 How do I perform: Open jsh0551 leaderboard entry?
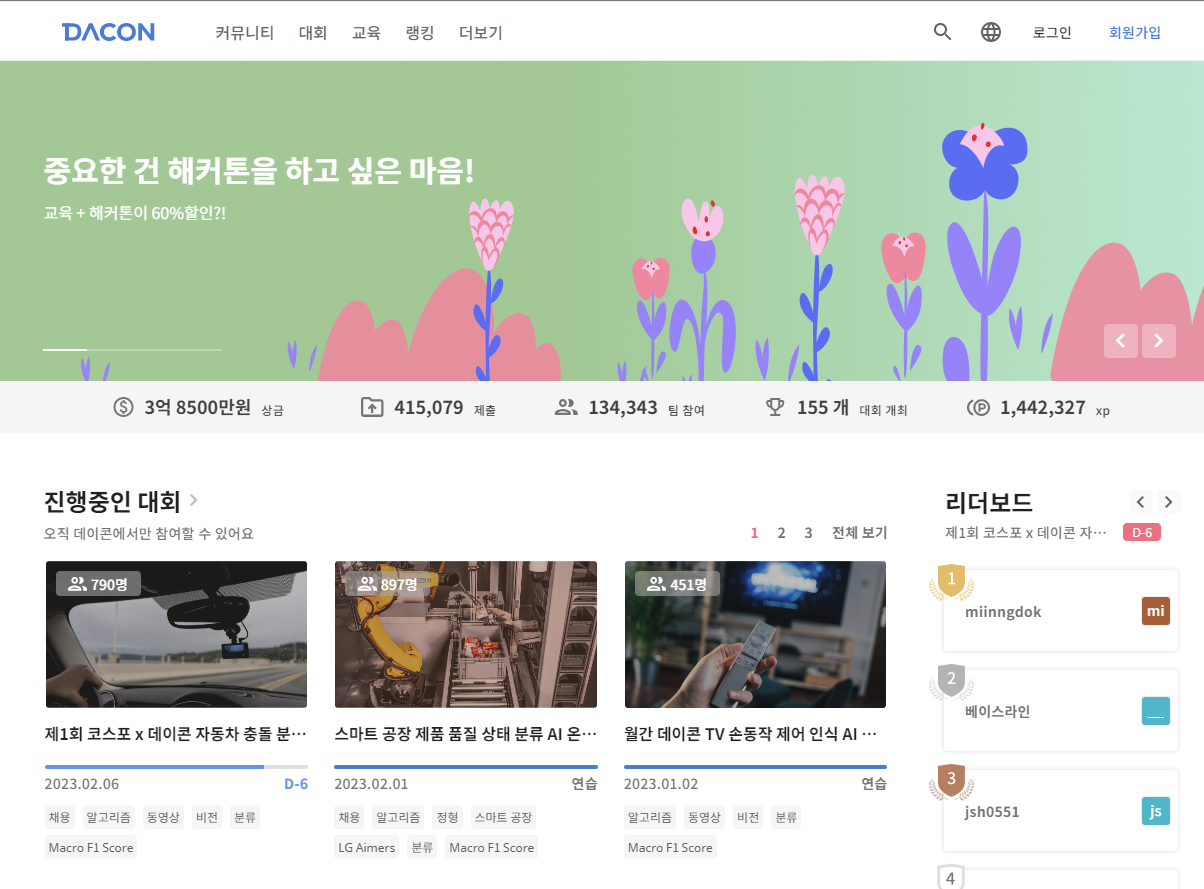pos(1061,811)
